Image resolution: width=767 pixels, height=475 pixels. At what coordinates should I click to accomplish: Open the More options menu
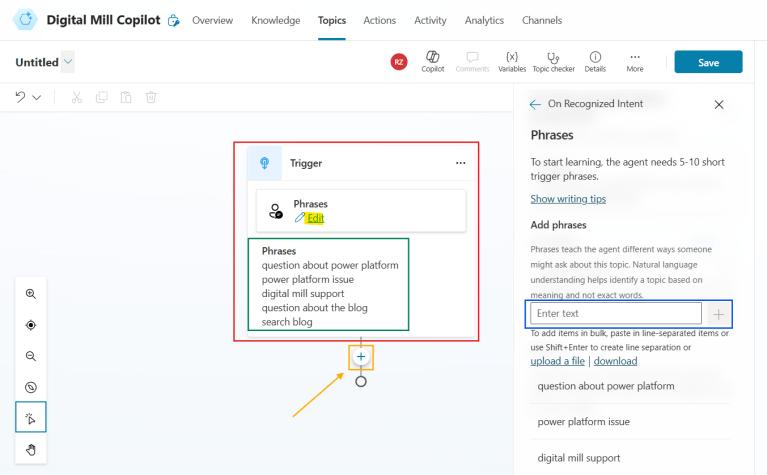(634, 62)
